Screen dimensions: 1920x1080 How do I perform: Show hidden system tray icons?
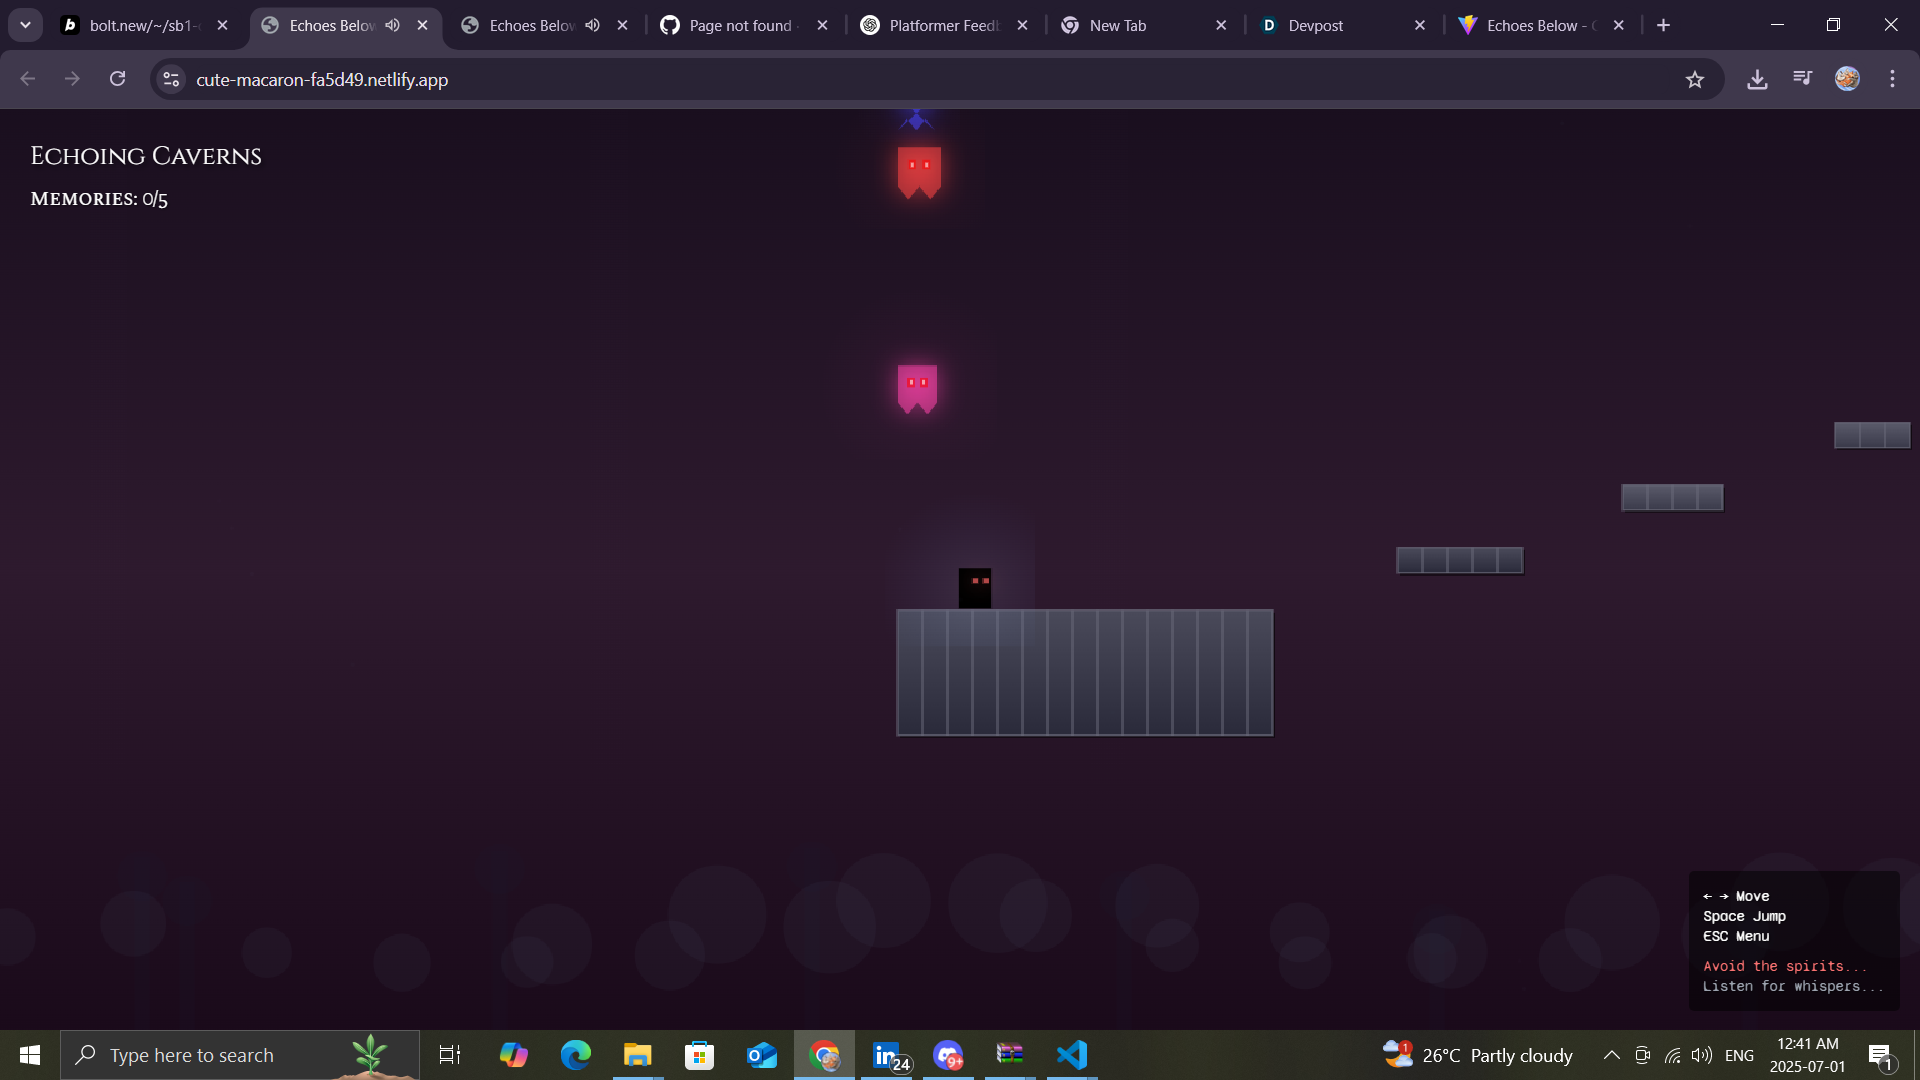tap(1611, 1055)
